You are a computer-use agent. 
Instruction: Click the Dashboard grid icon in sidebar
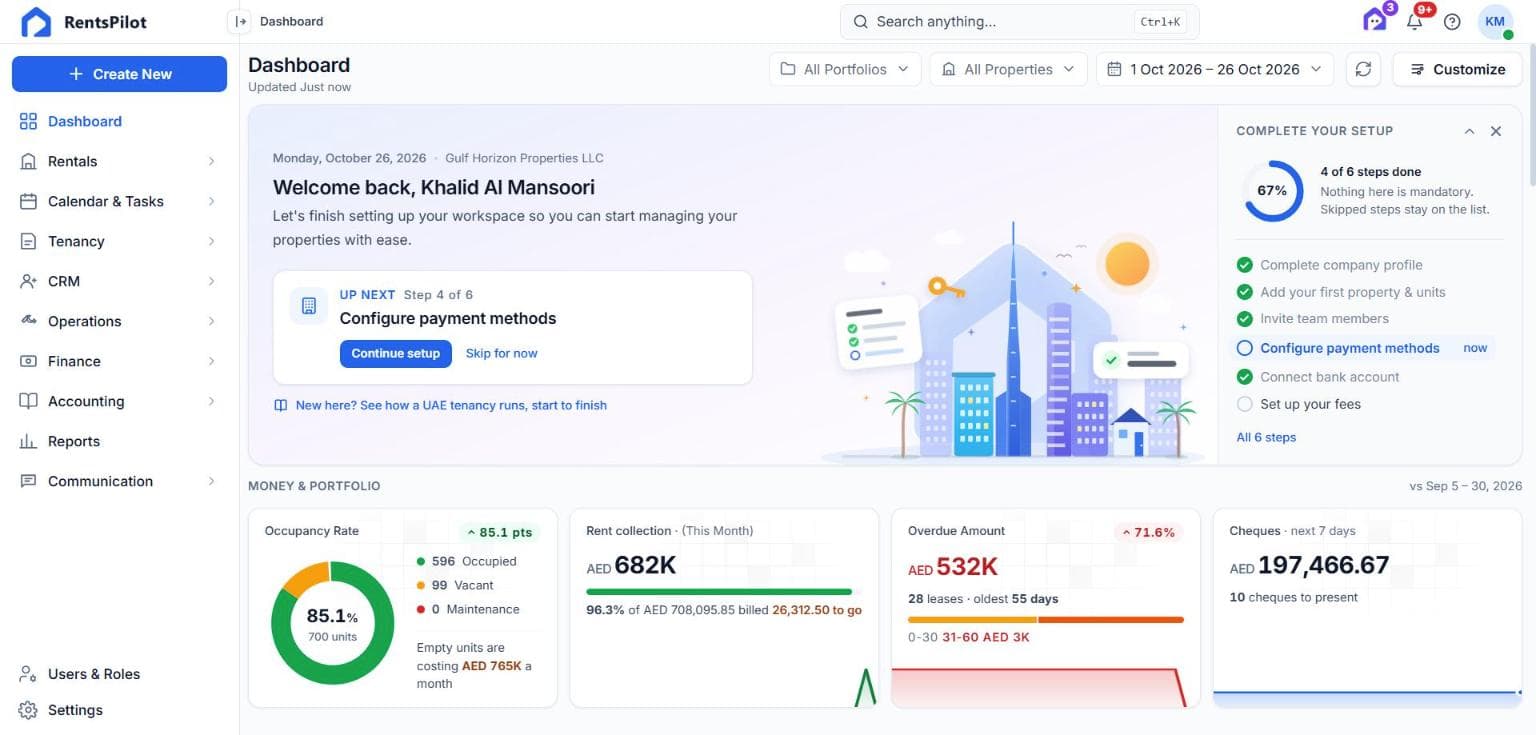28,121
